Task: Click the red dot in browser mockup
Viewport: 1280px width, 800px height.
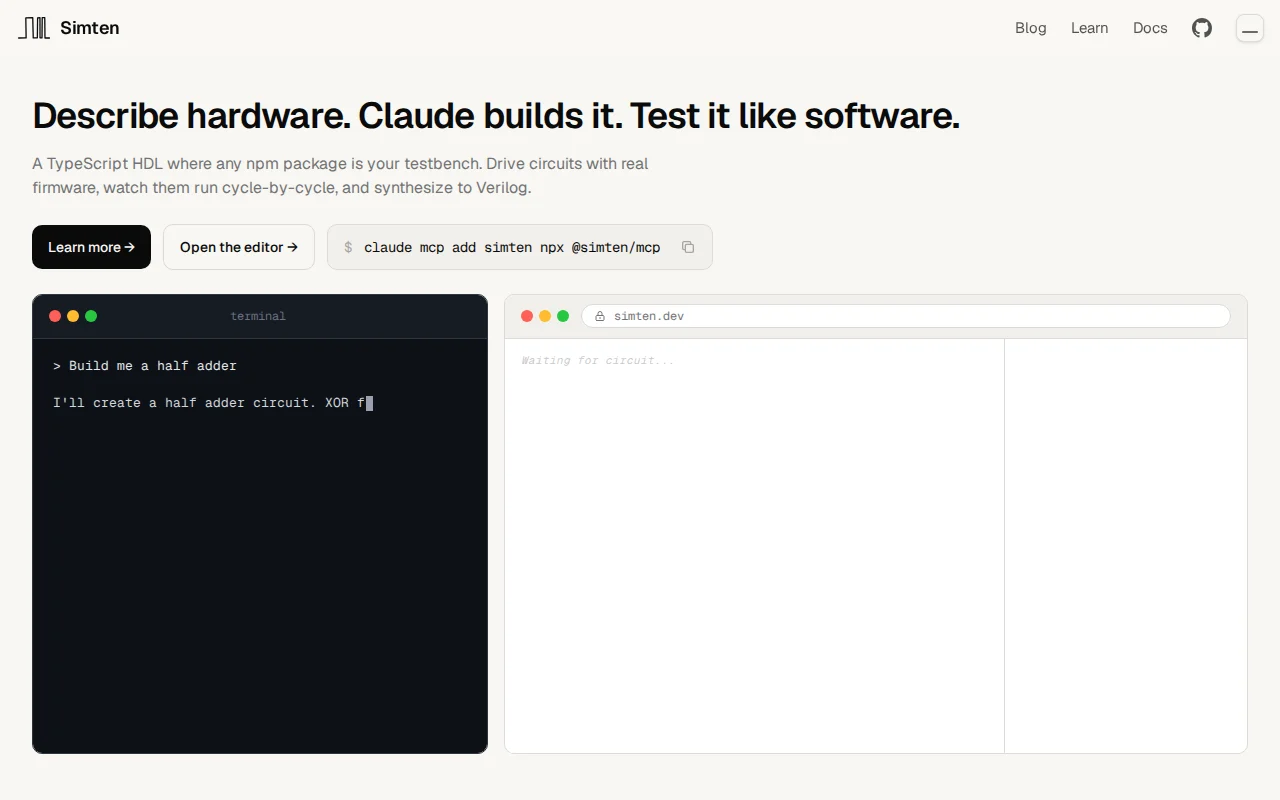Action: (x=527, y=316)
